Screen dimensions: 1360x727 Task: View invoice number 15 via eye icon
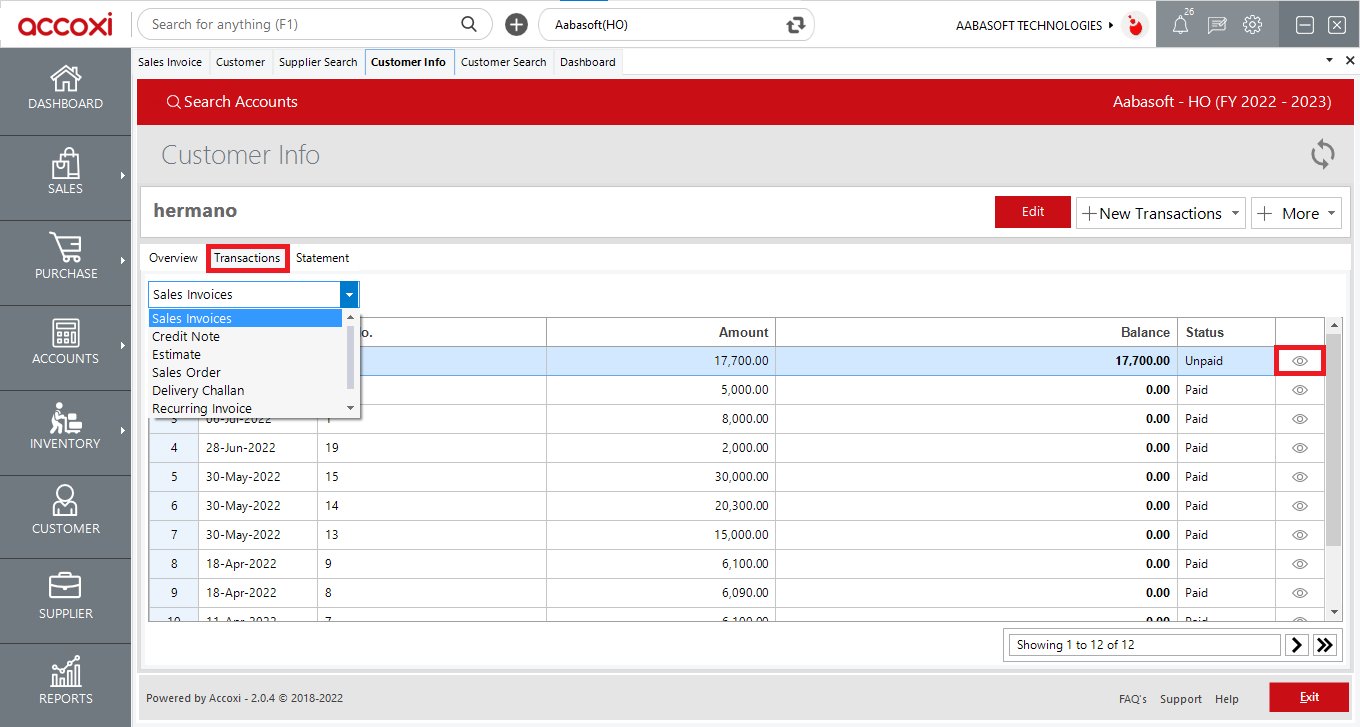point(1300,477)
